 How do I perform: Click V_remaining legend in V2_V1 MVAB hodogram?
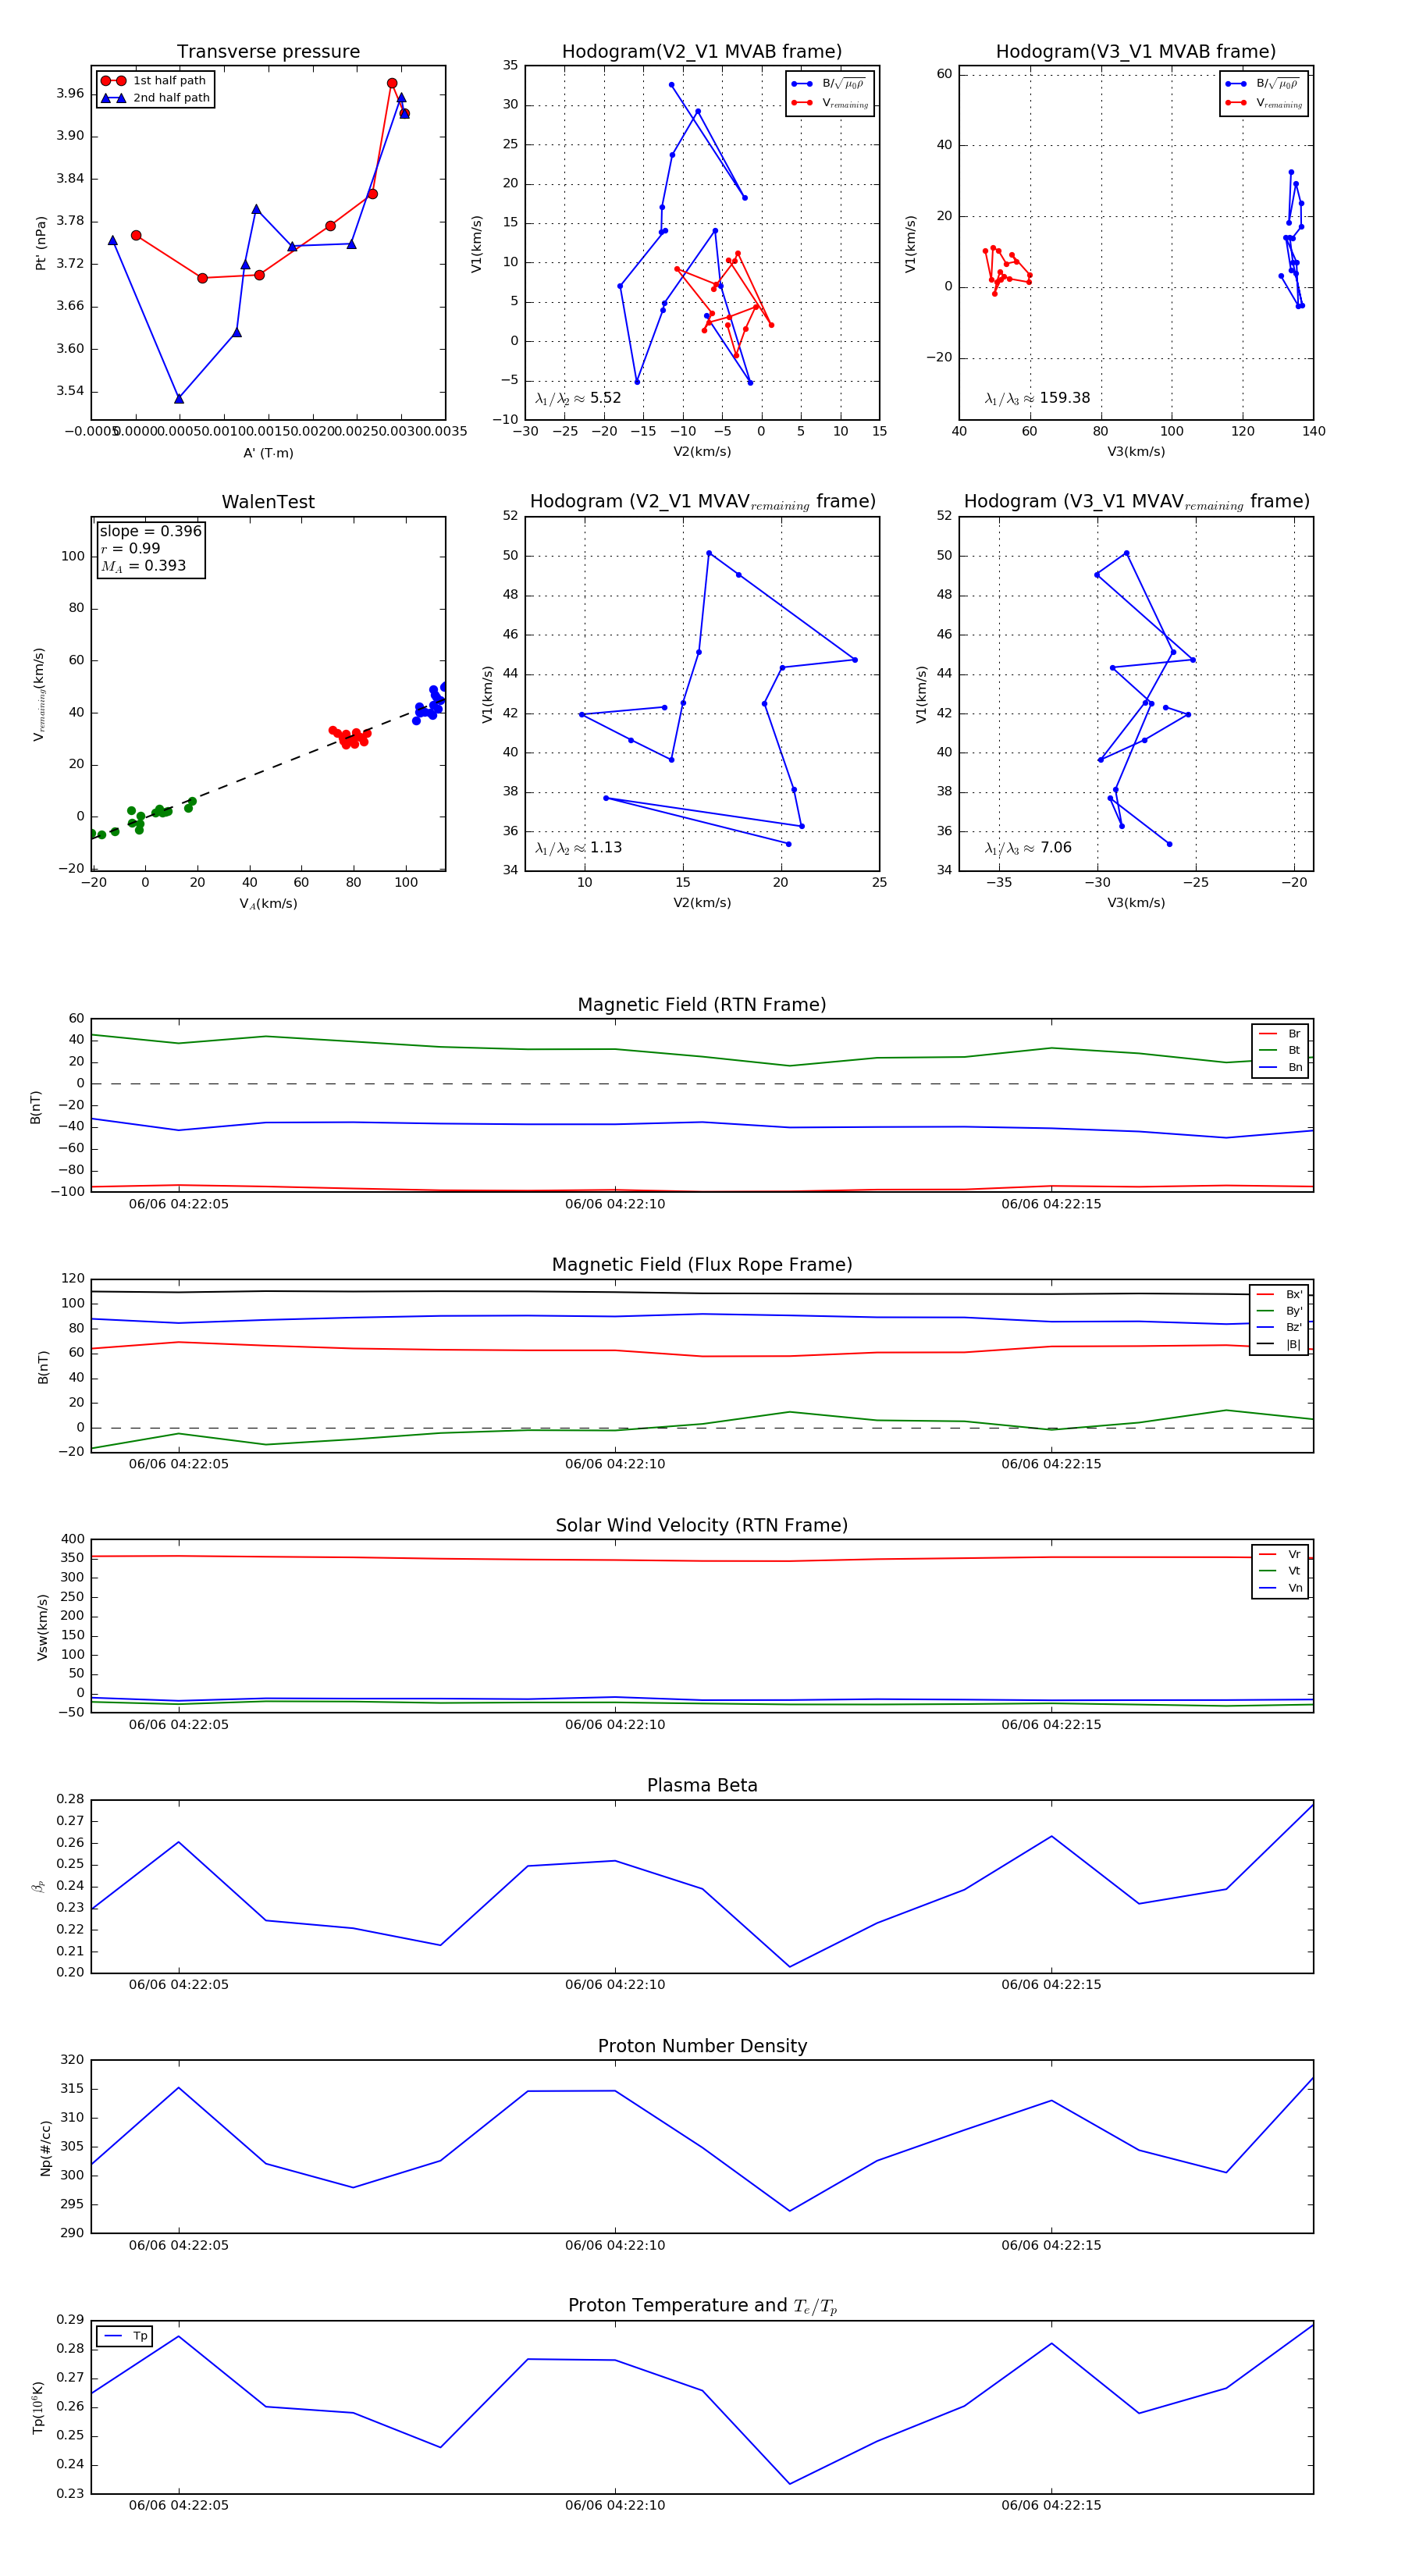point(830,102)
